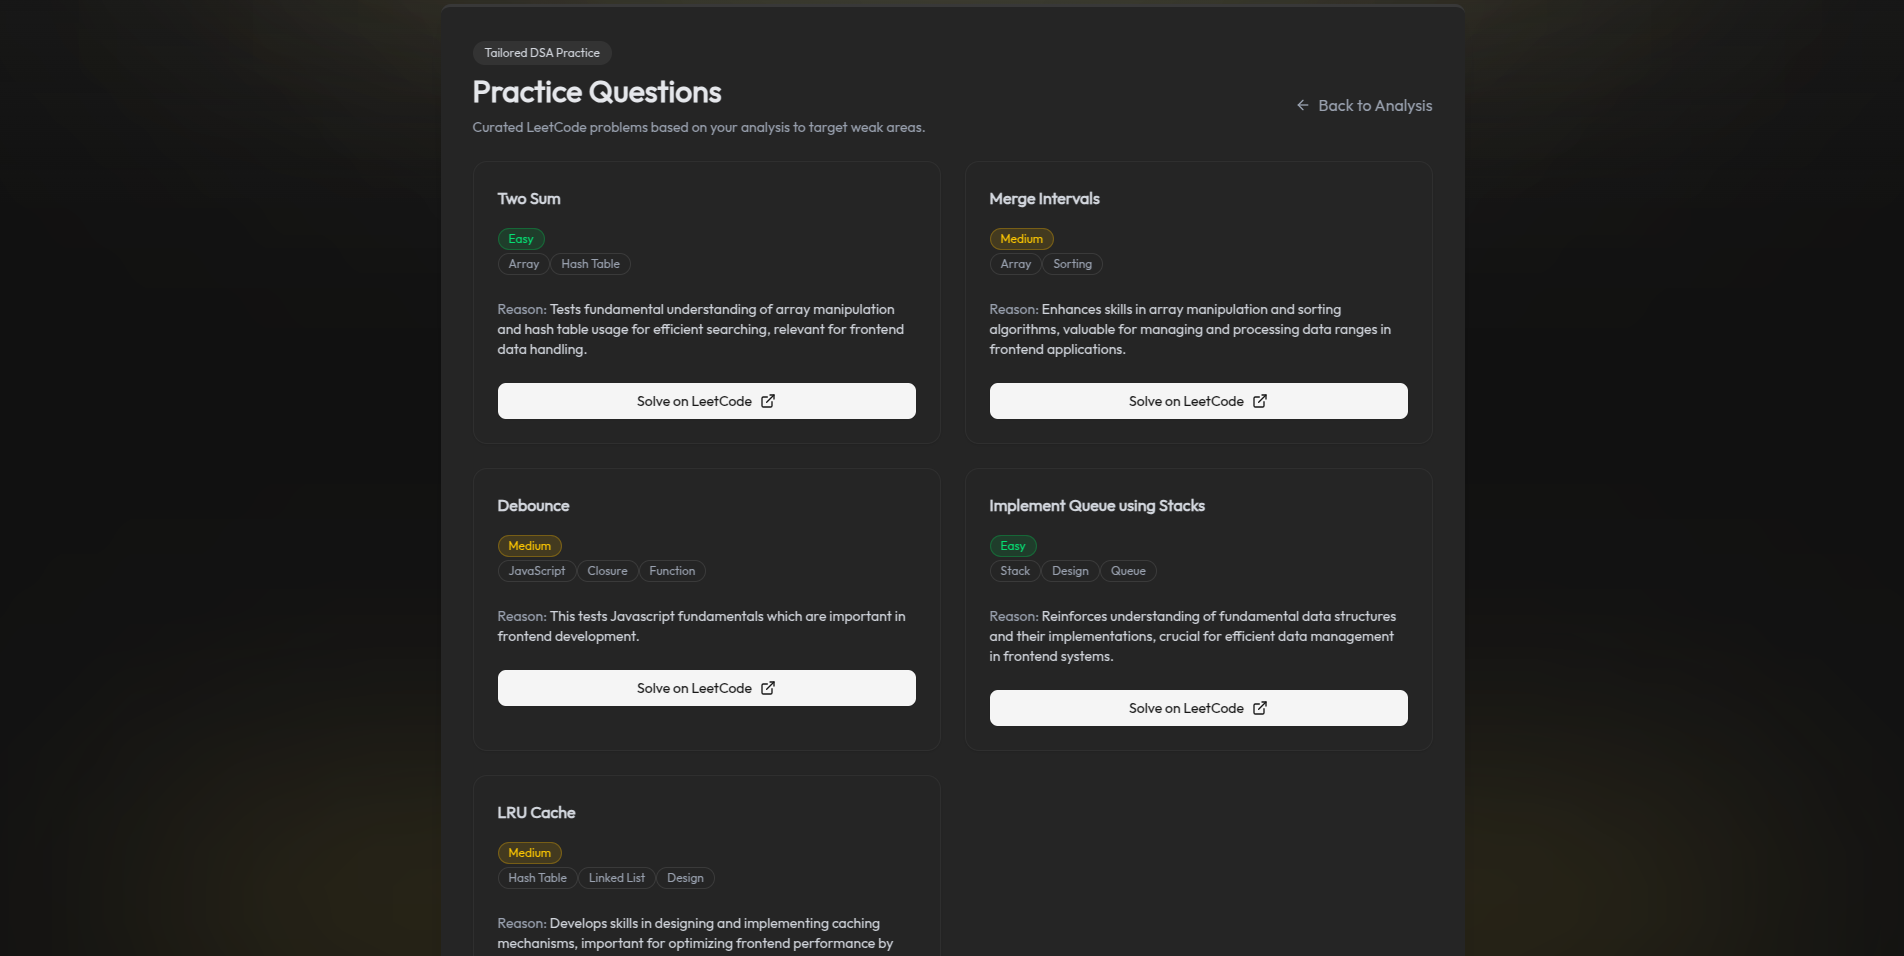
Task: Select the Closure tag on Debounce card
Action: [607, 571]
